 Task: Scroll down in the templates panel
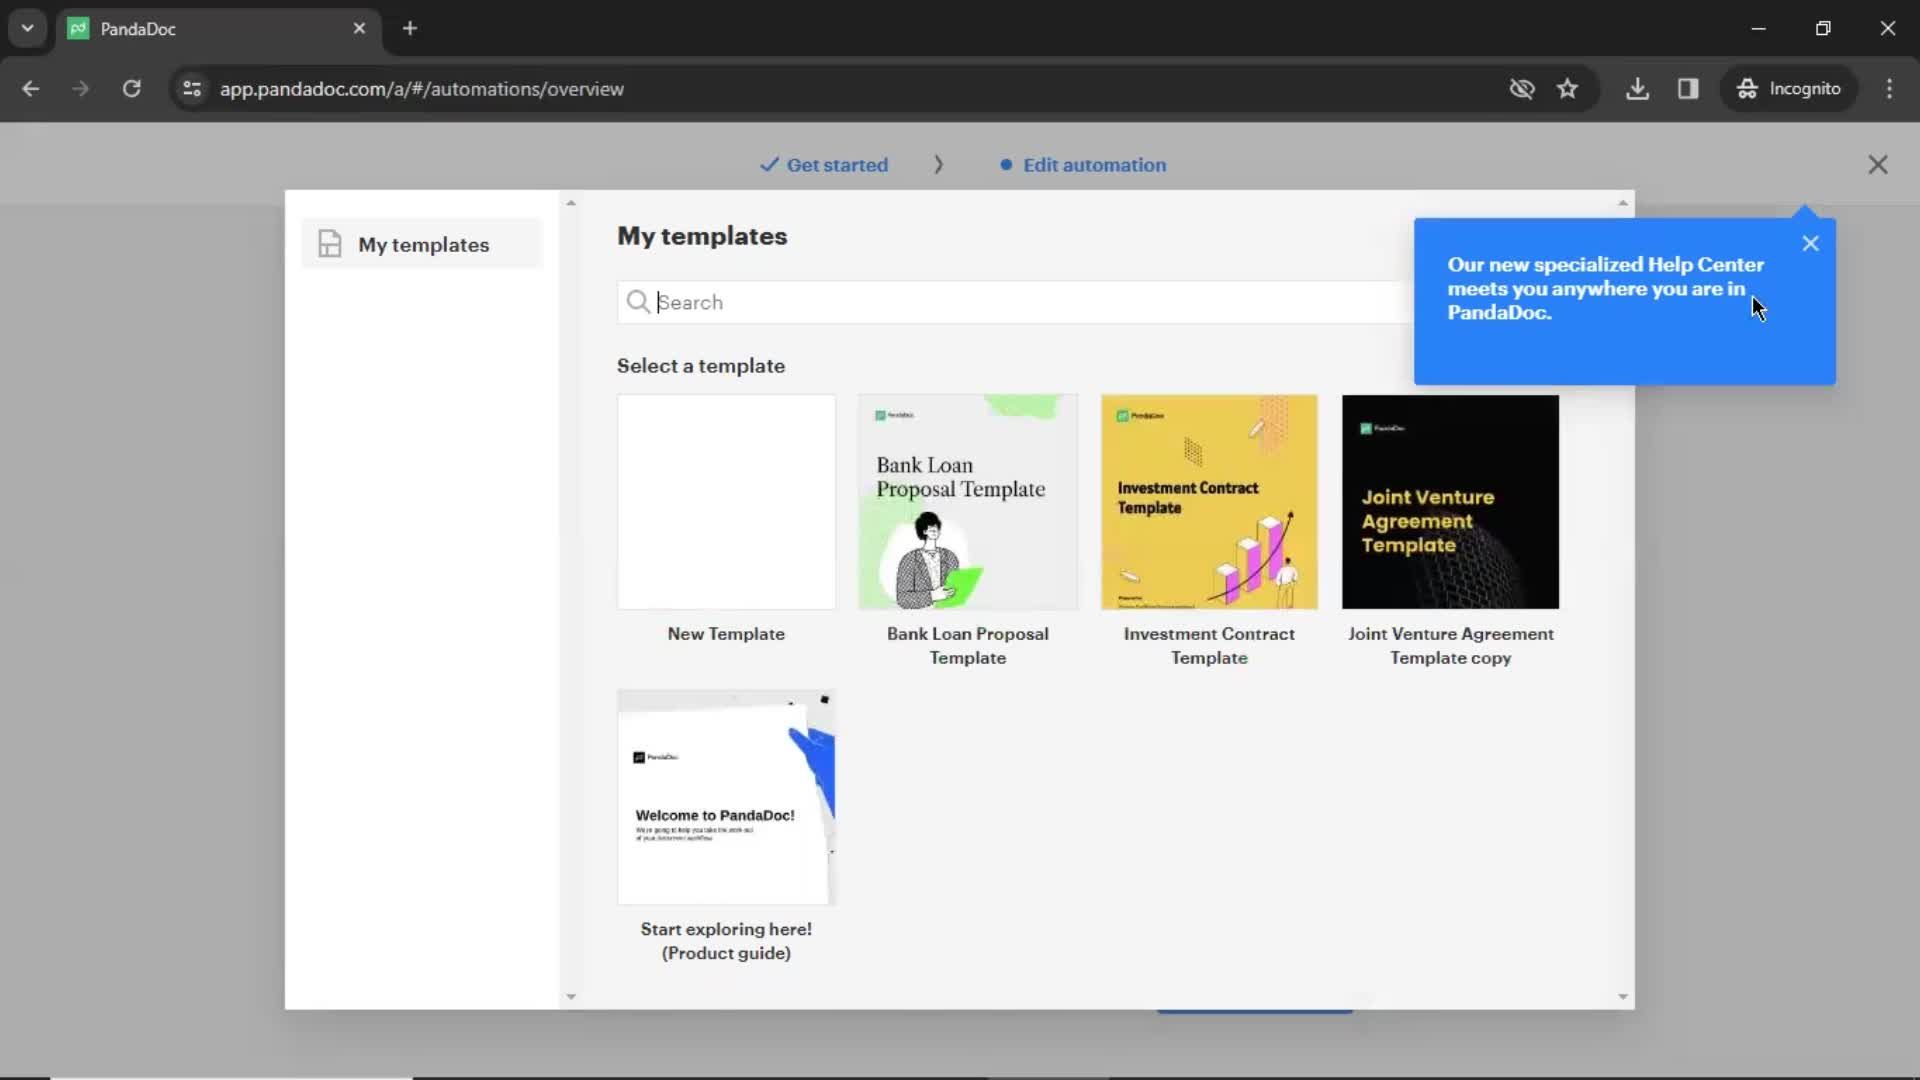(x=1623, y=997)
